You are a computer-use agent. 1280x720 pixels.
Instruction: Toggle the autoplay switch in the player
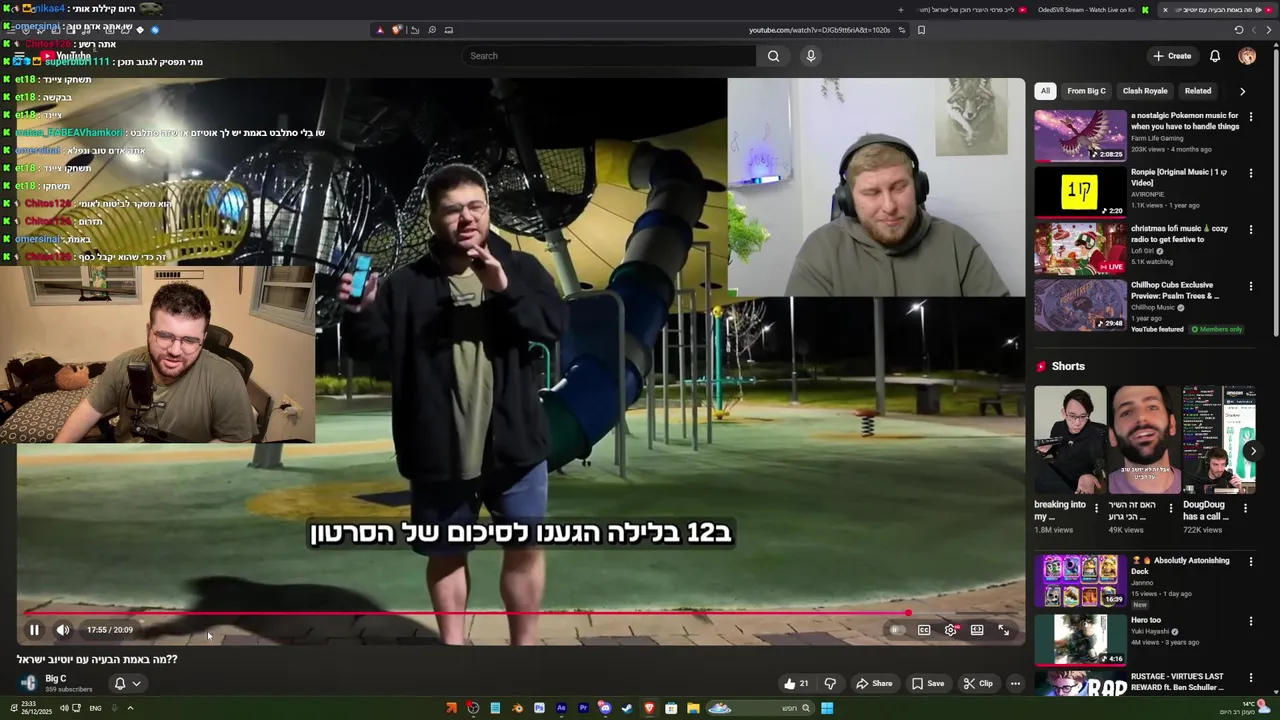pos(897,630)
